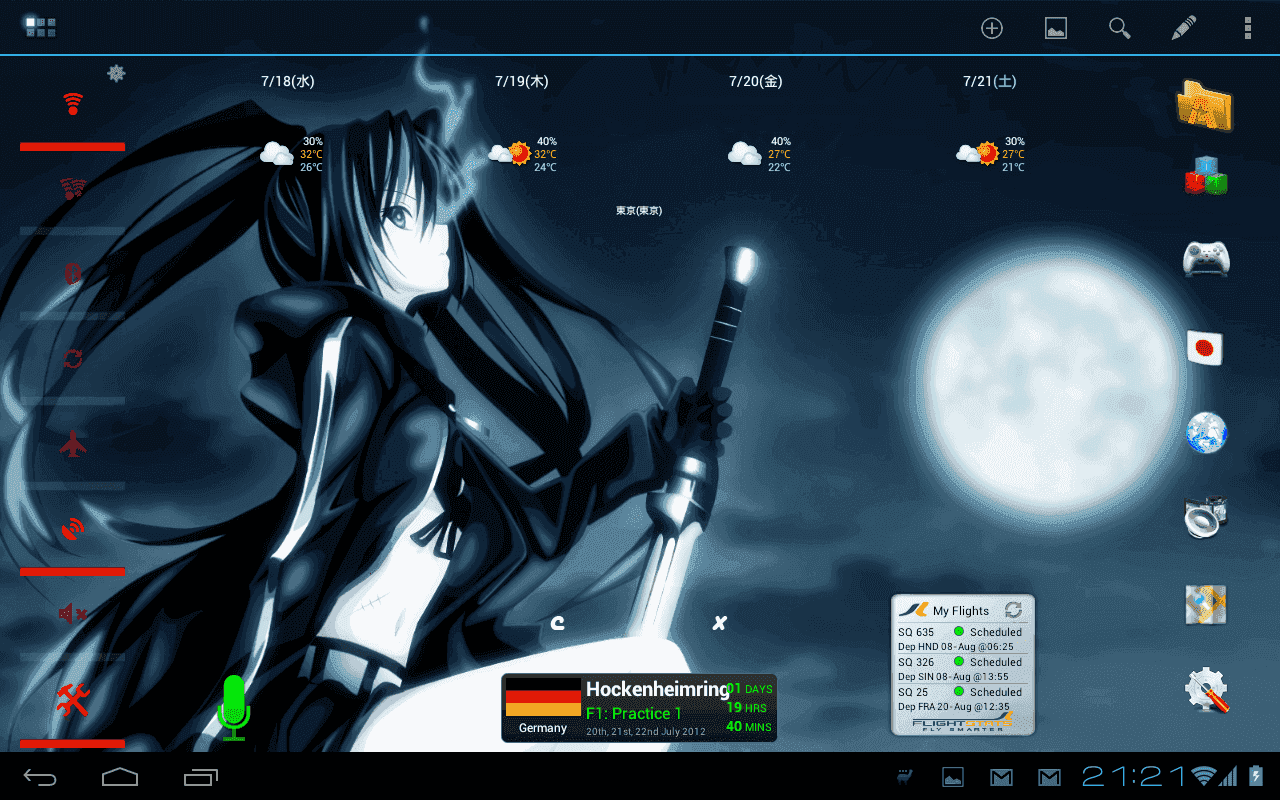Tap the pencil edit icon

1184,28
